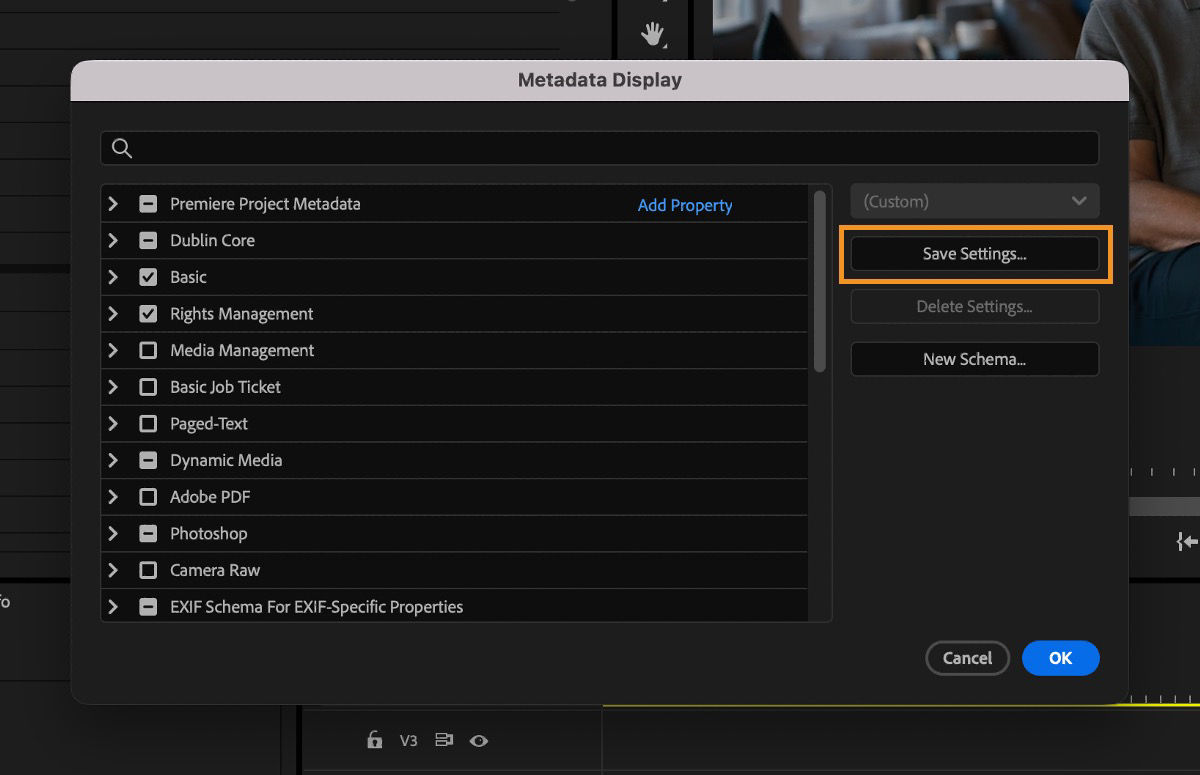Click the metadata search input field

point(598,147)
